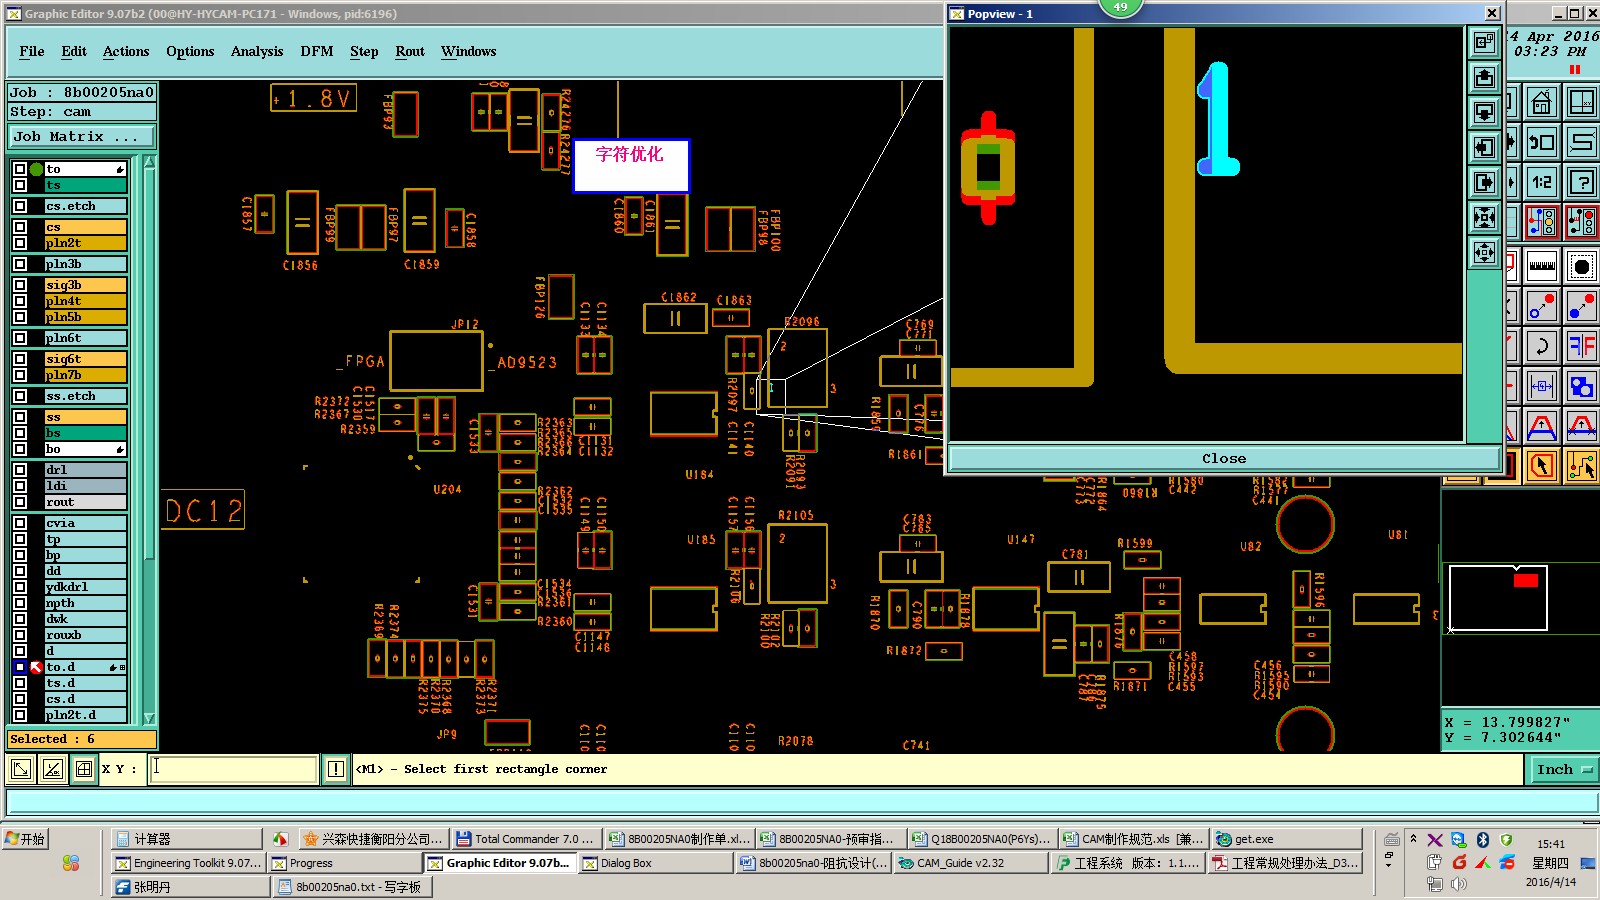Open the Analysis menu
Screen dimensions: 1600x900
click(257, 51)
